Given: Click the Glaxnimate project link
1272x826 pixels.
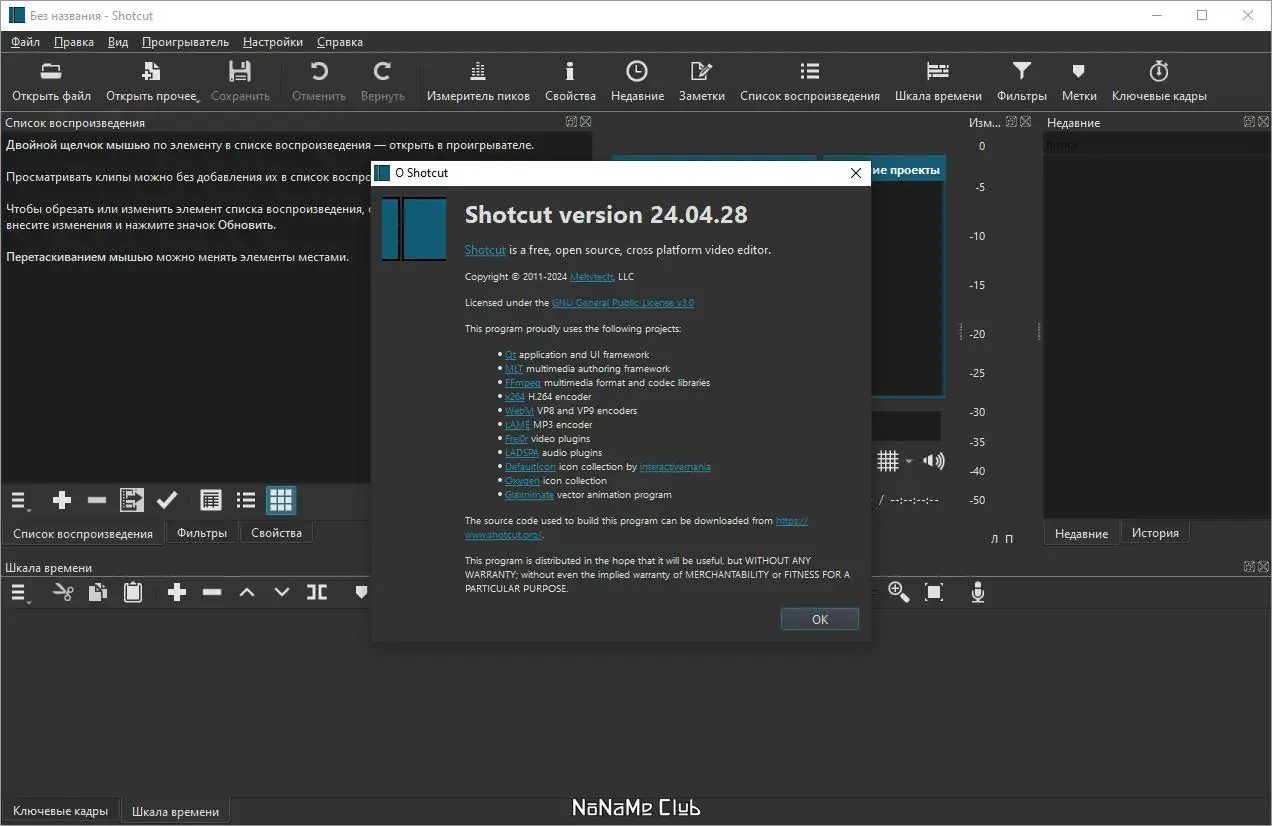Looking at the screenshot, I should [530, 494].
